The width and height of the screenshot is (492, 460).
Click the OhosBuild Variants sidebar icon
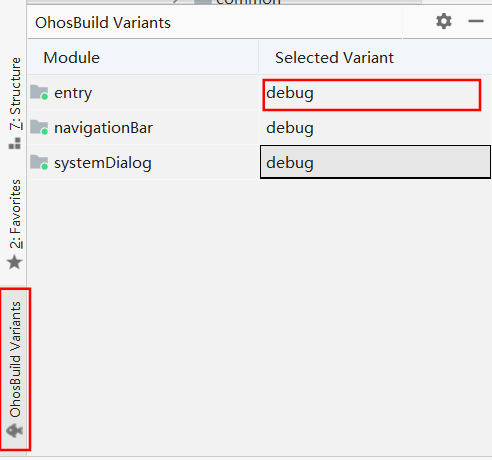pyautogui.click(x=15, y=431)
